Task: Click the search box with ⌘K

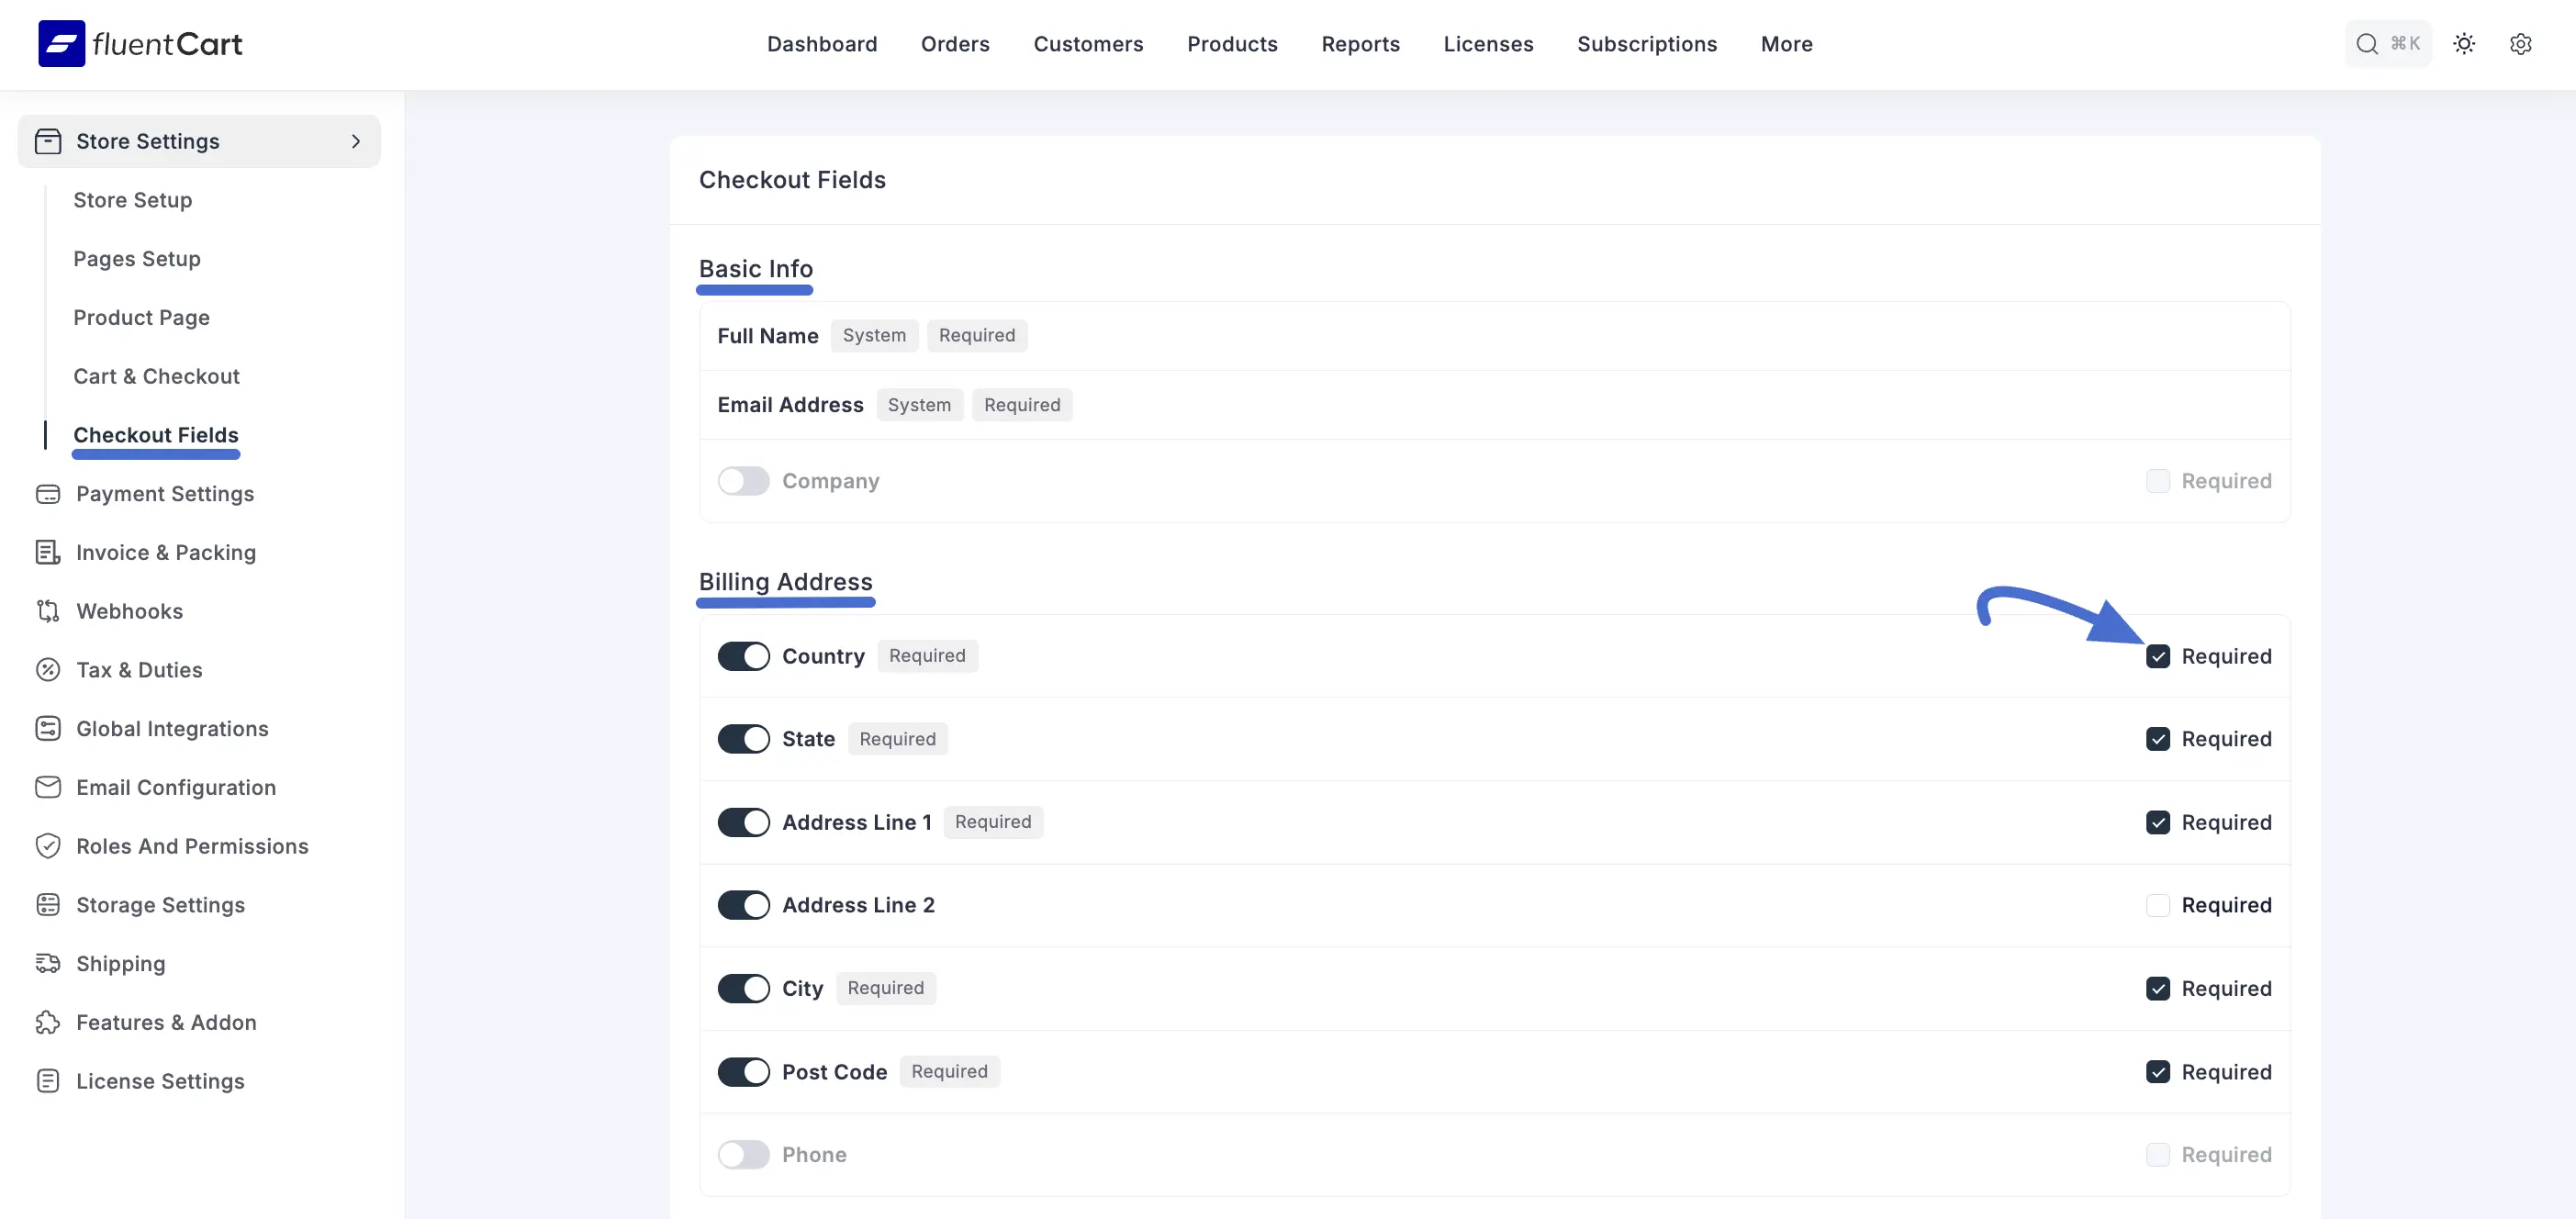Action: coord(2387,44)
